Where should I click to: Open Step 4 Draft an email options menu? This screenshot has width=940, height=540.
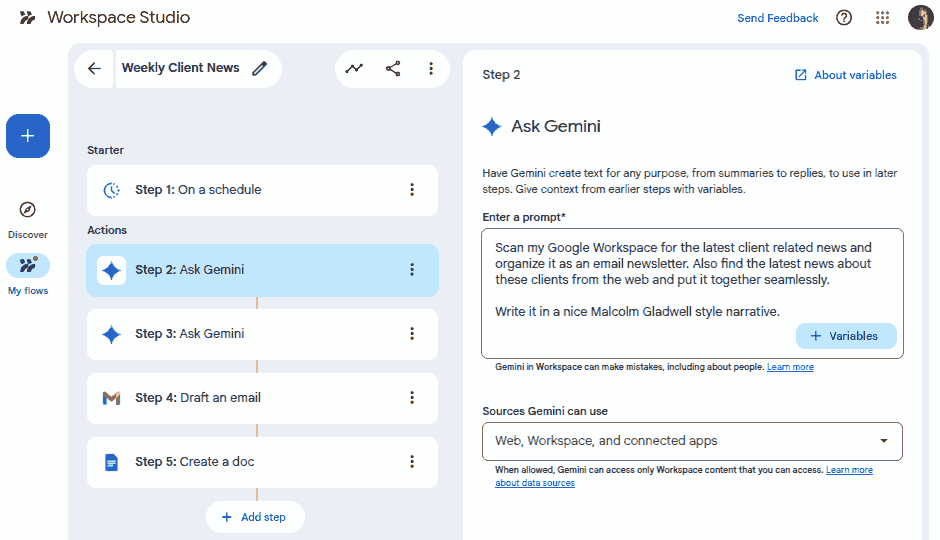(411, 398)
